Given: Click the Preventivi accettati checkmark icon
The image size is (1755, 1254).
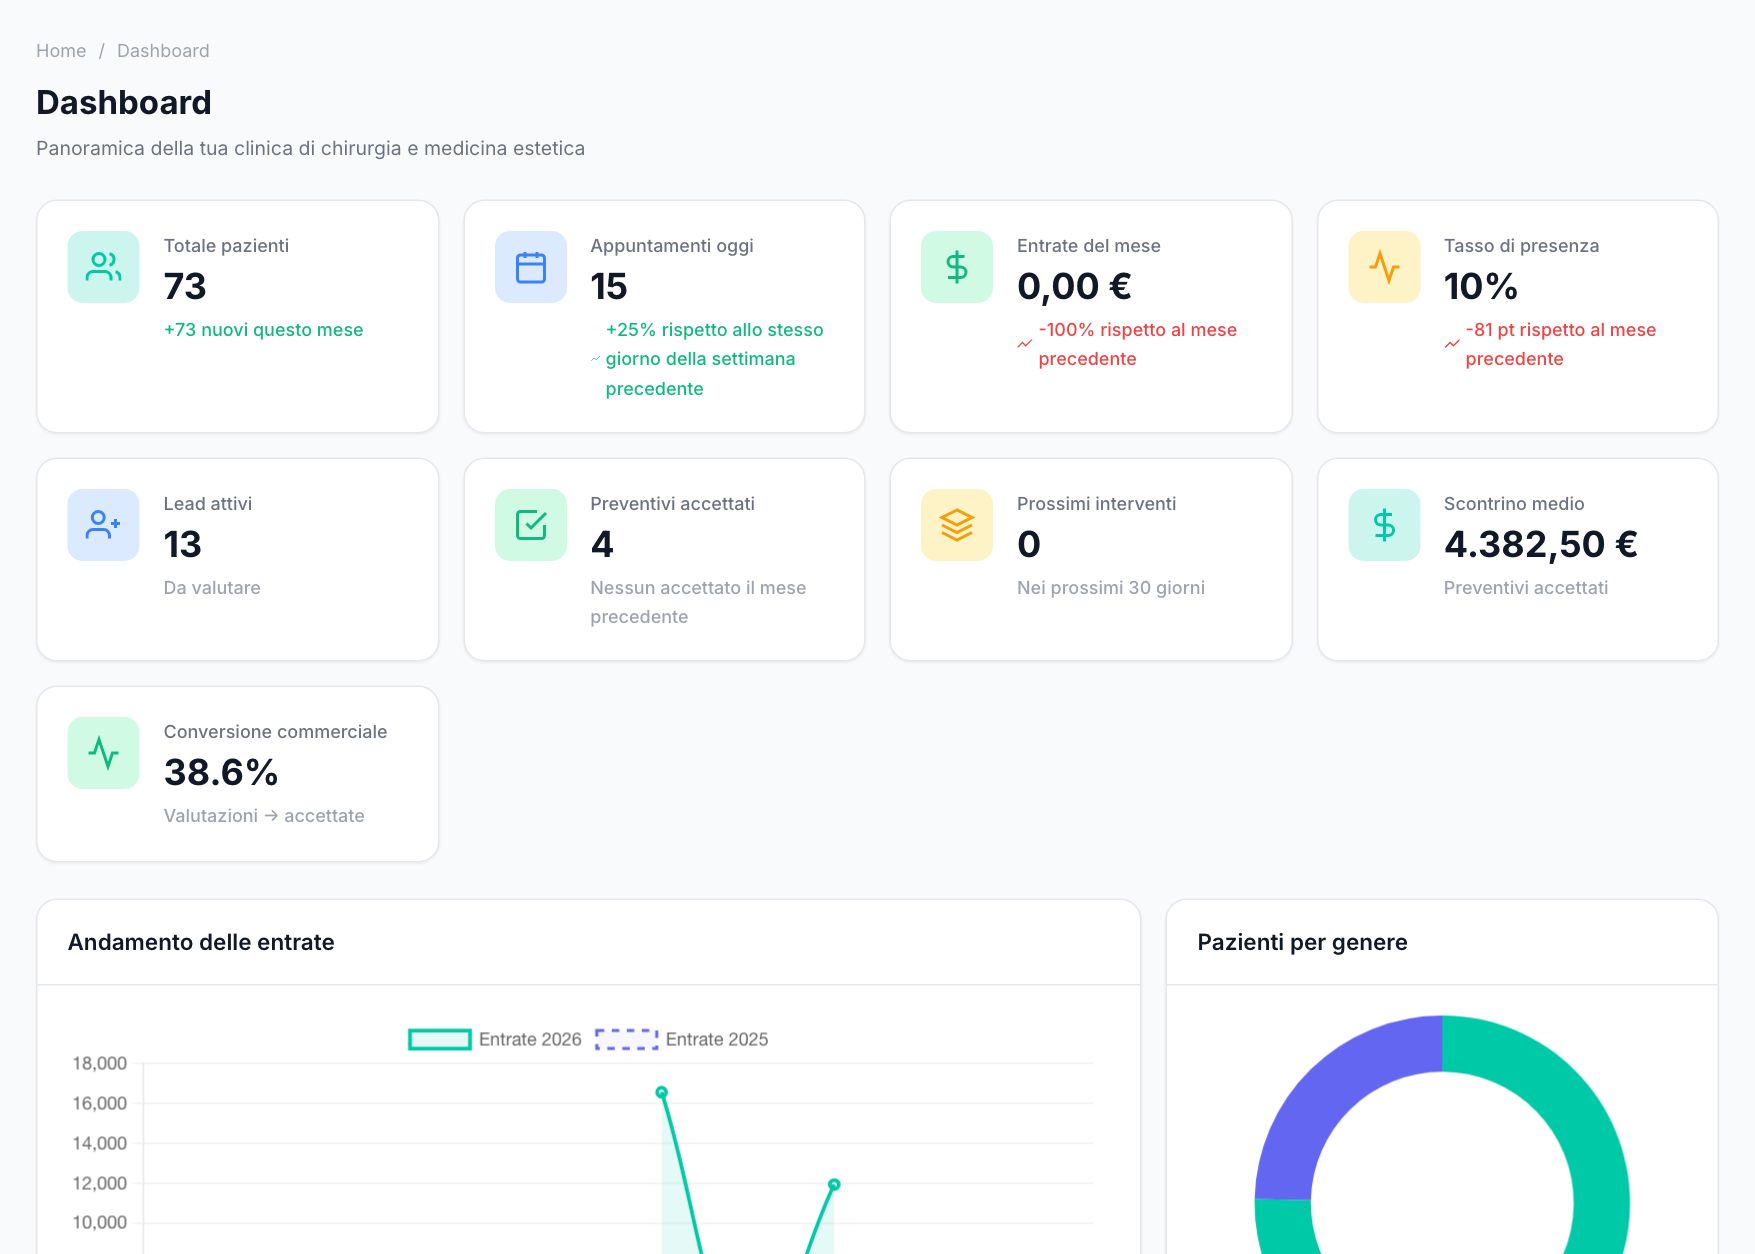Looking at the screenshot, I should (531, 525).
